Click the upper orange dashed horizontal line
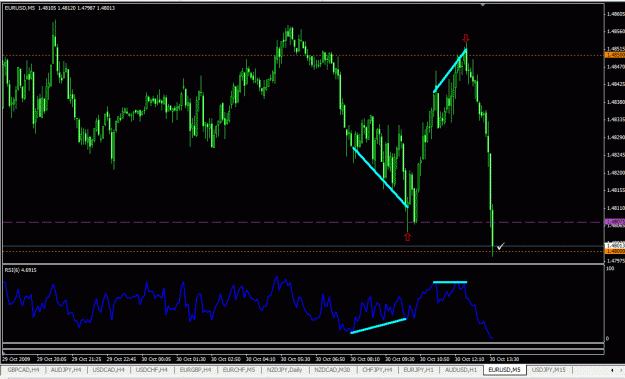This screenshot has height=379, width=625. [x=303, y=55]
